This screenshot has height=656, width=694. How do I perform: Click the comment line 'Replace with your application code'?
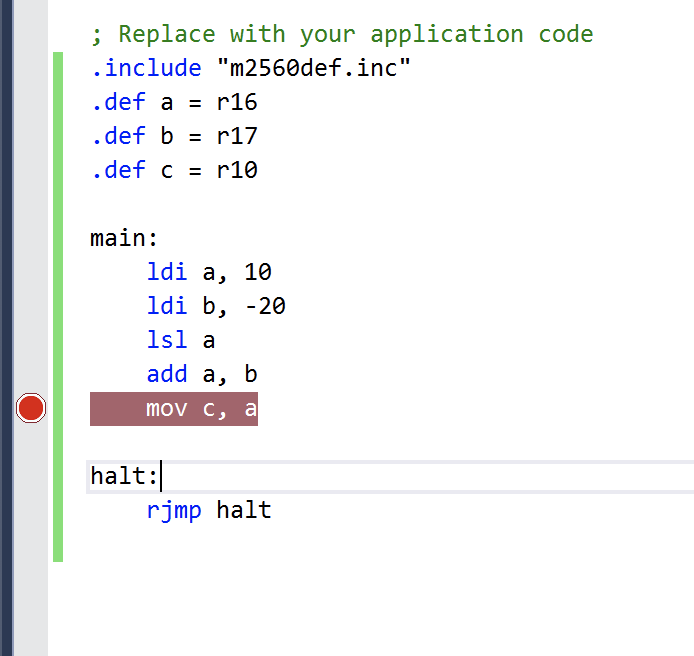point(342,34)
